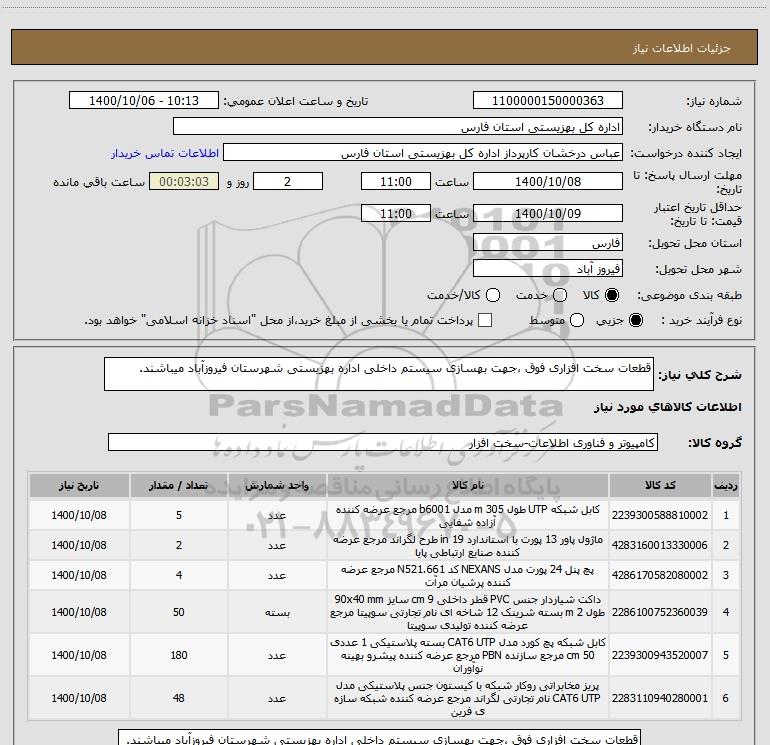Click the surface-mount keystone socket item name

click(468, 698)
